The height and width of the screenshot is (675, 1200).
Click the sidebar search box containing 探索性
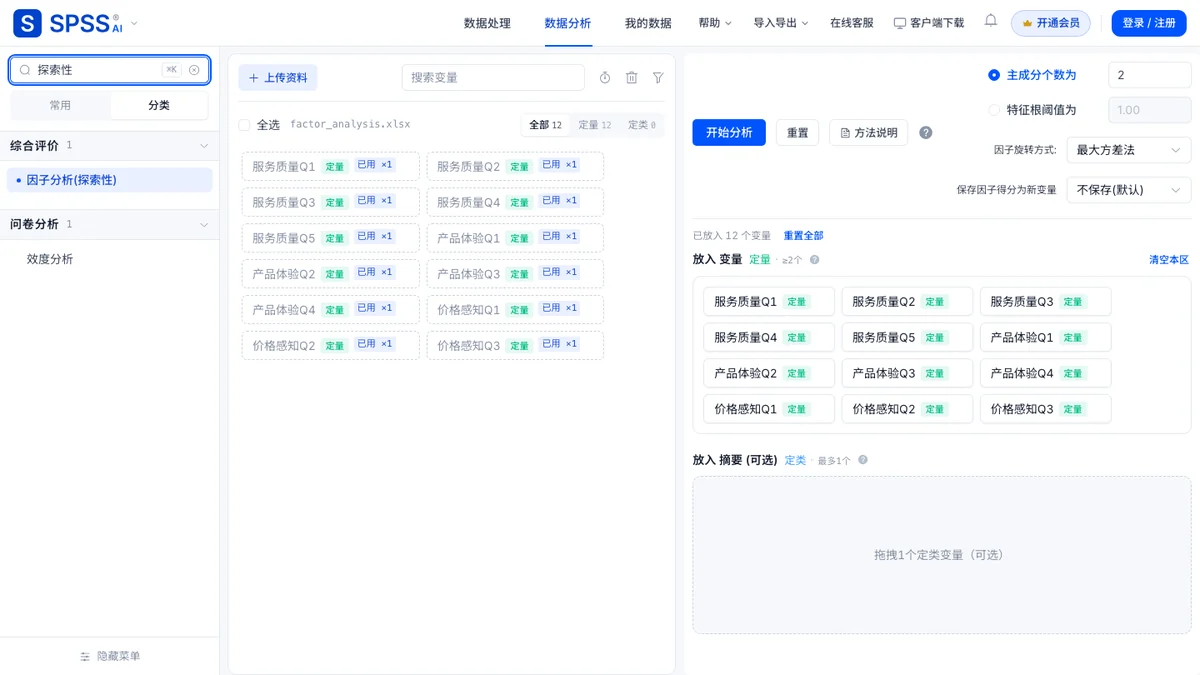[x=110, y=70]
